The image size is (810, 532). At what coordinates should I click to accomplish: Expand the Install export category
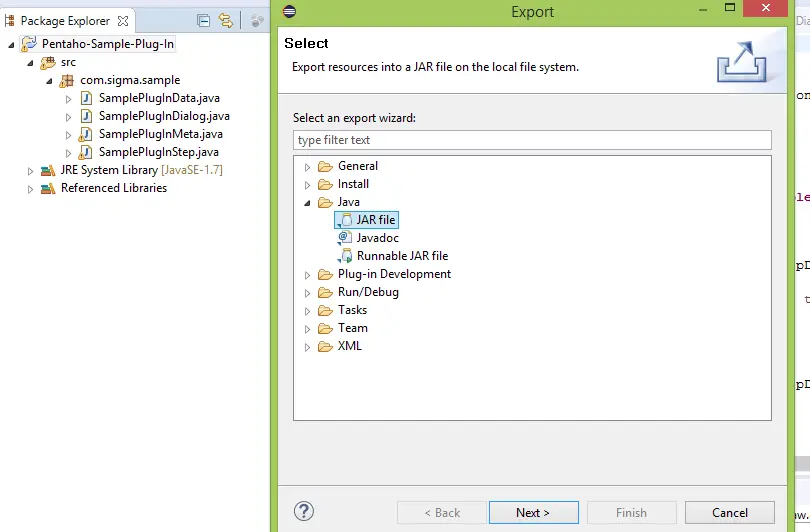(x=307, y=185)
